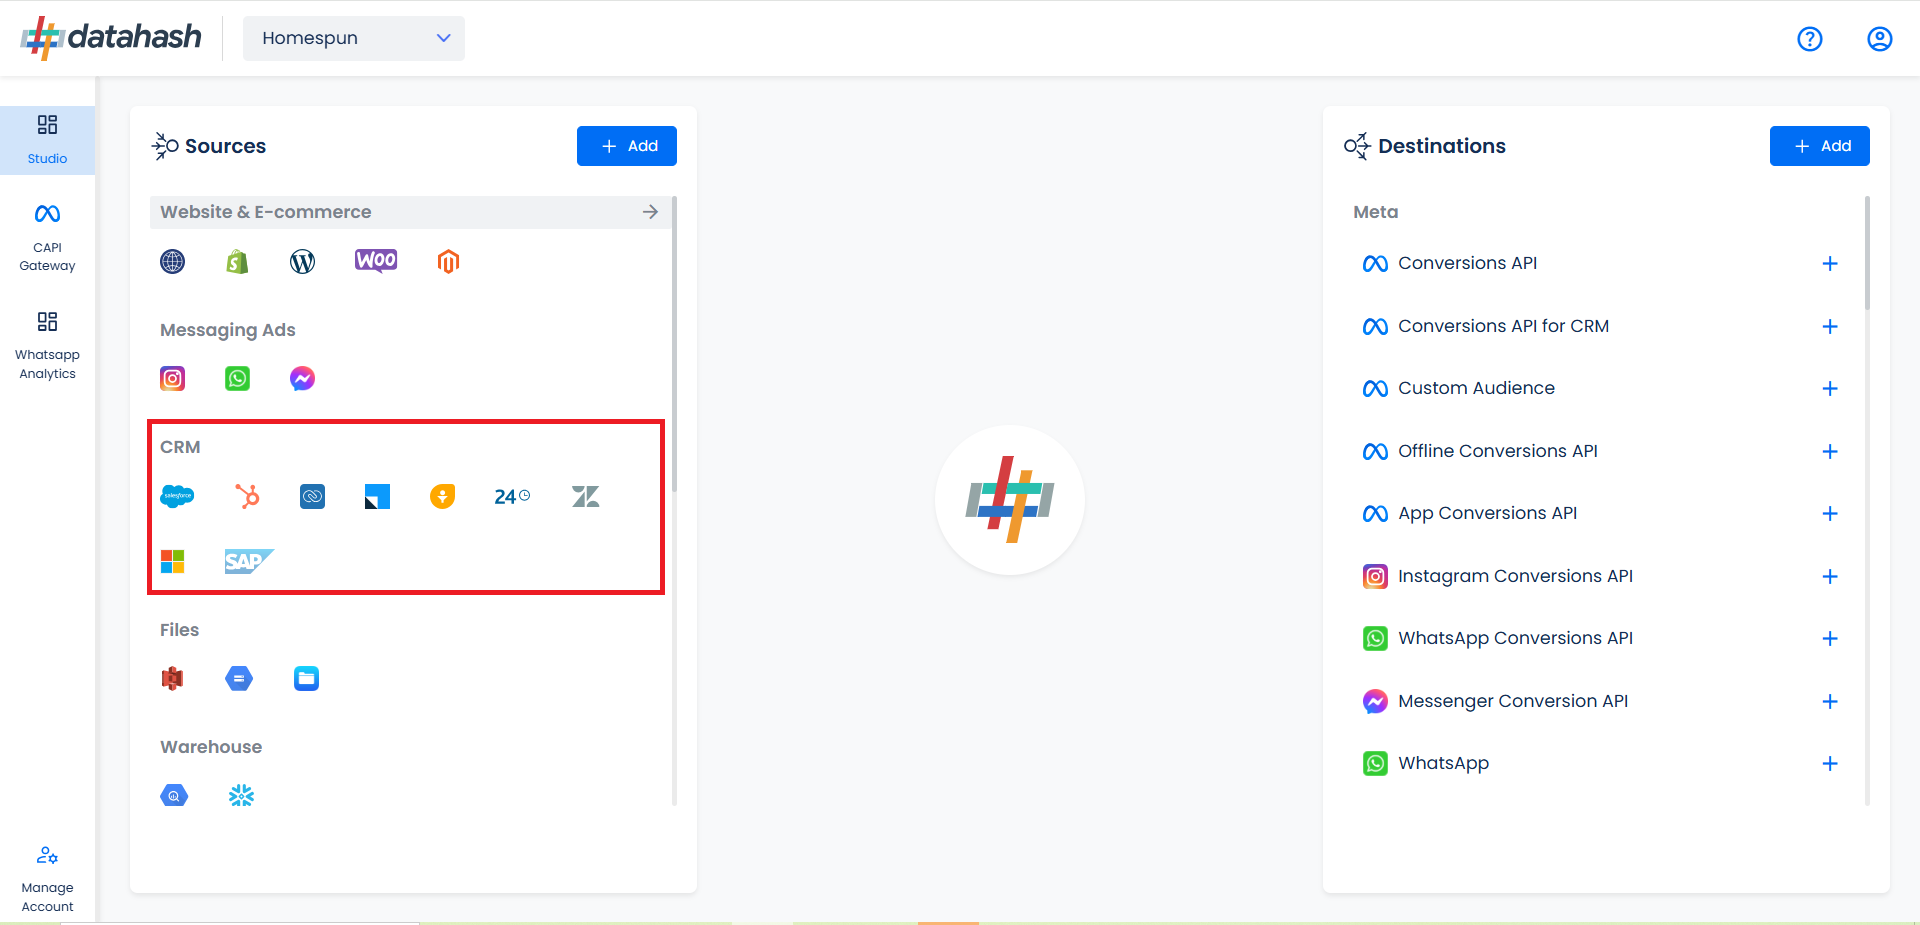Viewport: 1920px width, 925px height.
Task: Click the Sources panel scrollbar
Action: pos(674,344)
